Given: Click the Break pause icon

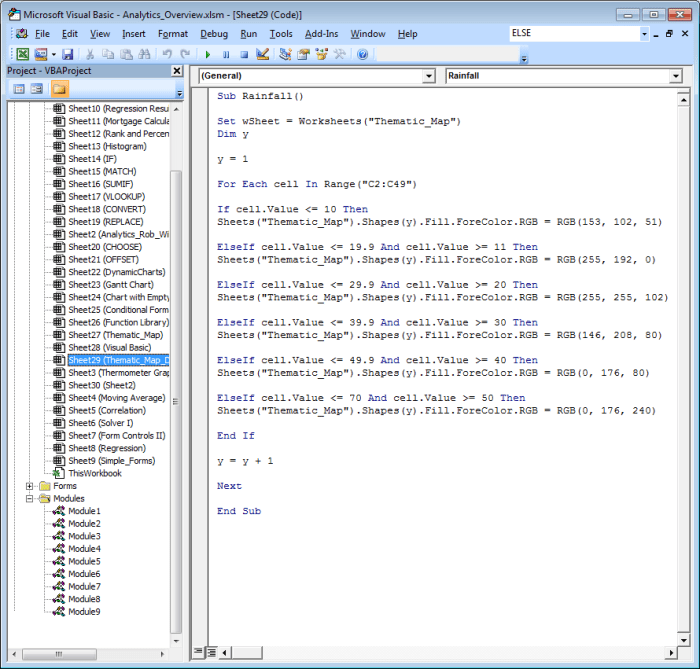Looking at the screenshot, I should [x=226, y=54].
